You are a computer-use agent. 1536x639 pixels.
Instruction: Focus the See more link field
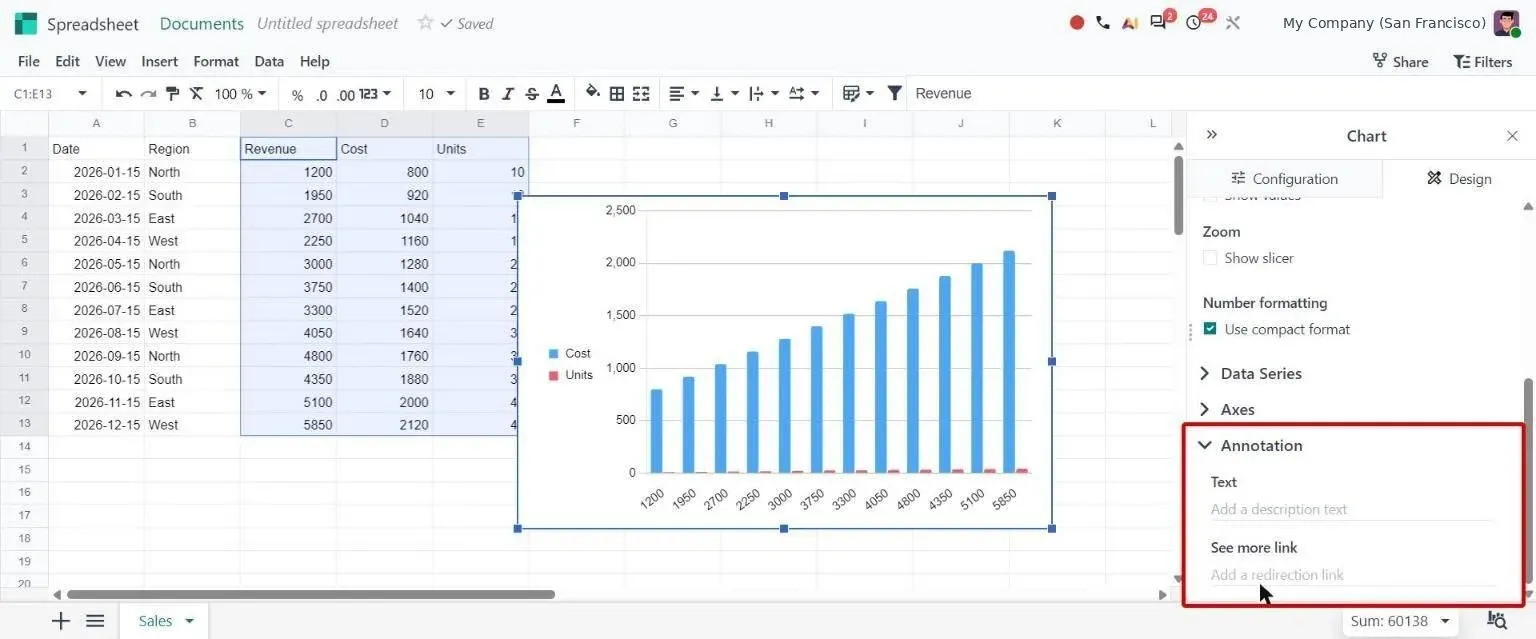[1352, 575]
